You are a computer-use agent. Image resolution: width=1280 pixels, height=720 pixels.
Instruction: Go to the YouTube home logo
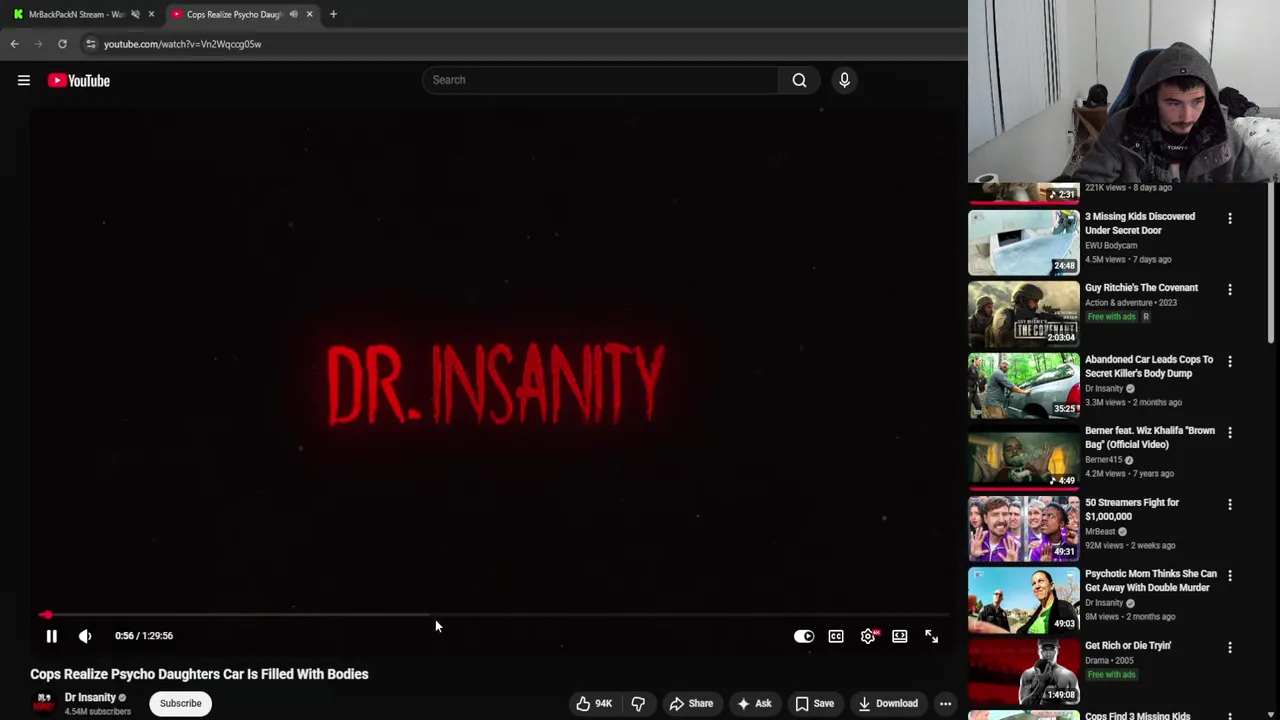coord(79,81)
